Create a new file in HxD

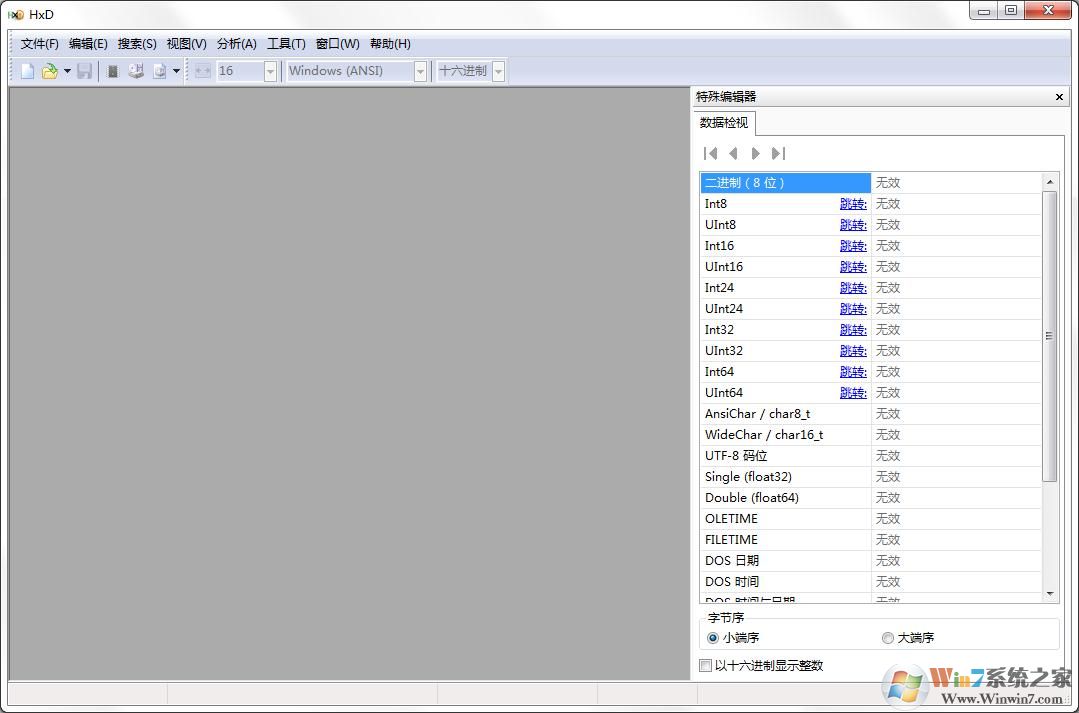point(26,70)
